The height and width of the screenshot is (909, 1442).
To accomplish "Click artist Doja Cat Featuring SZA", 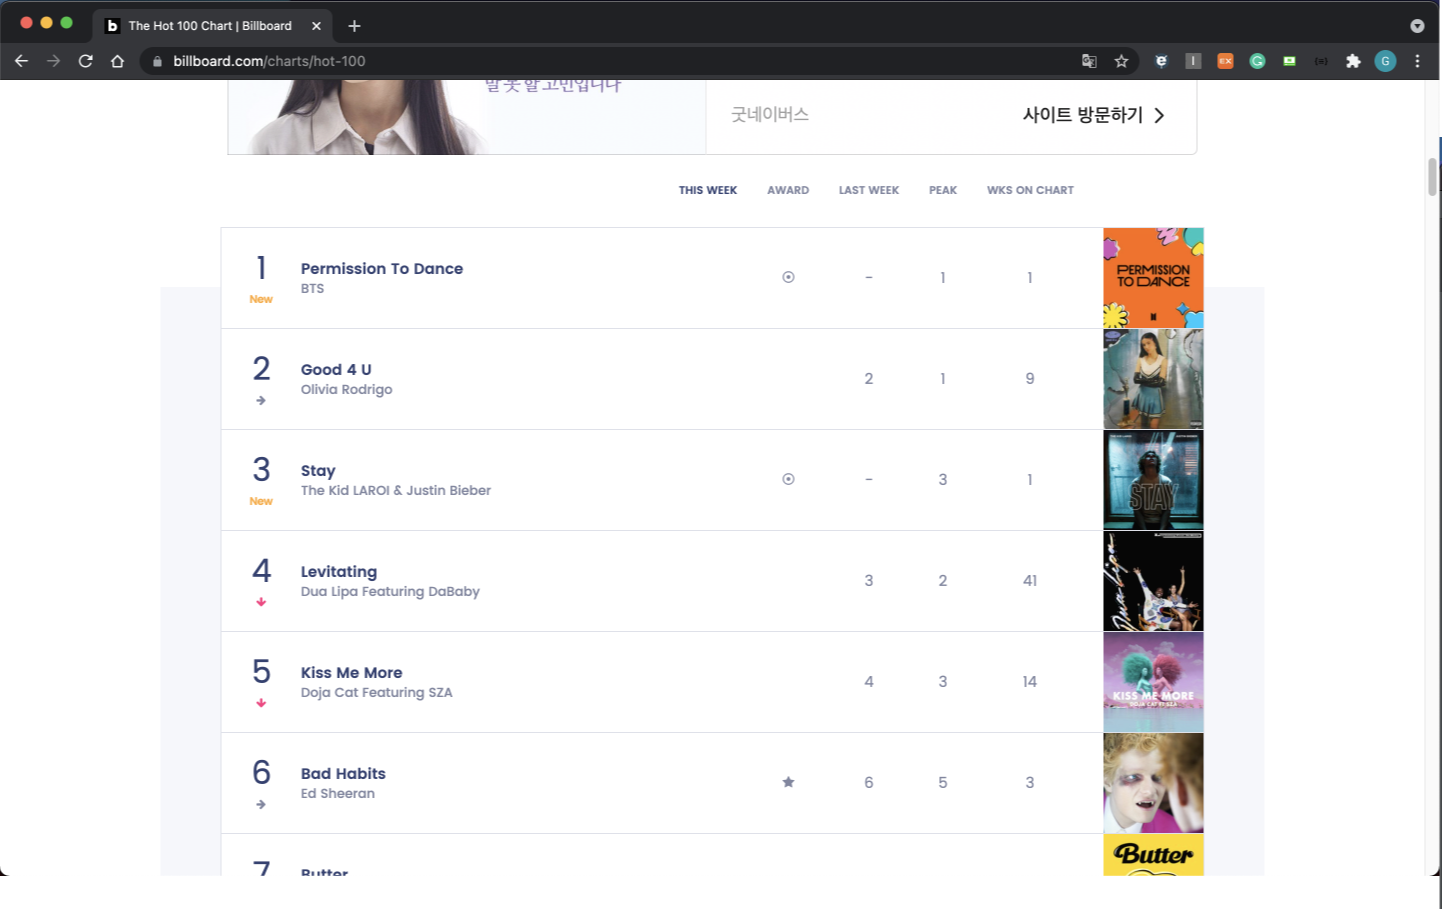I will point(377,692).
